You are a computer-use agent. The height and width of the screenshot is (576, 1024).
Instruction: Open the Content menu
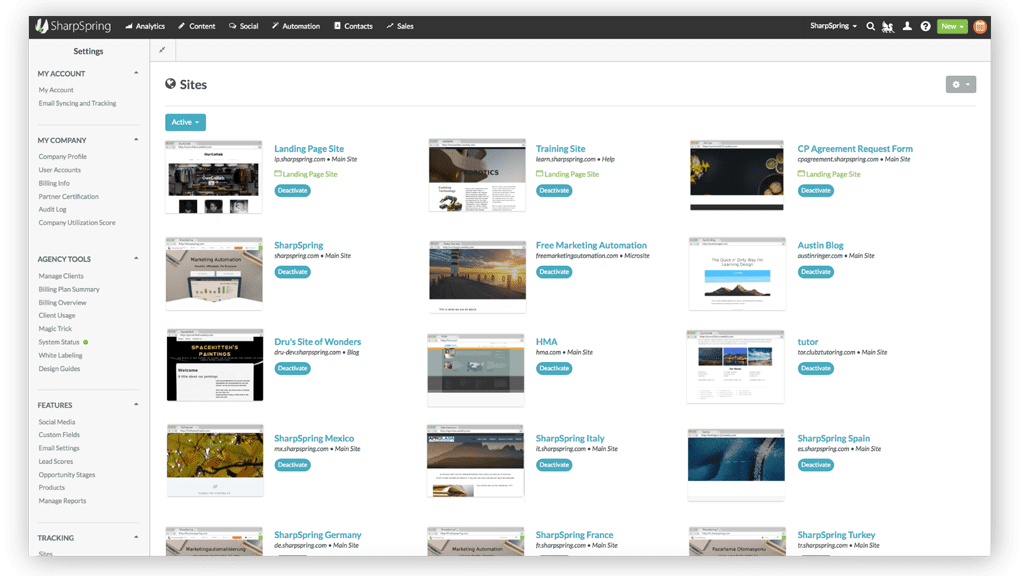[197, 26]
